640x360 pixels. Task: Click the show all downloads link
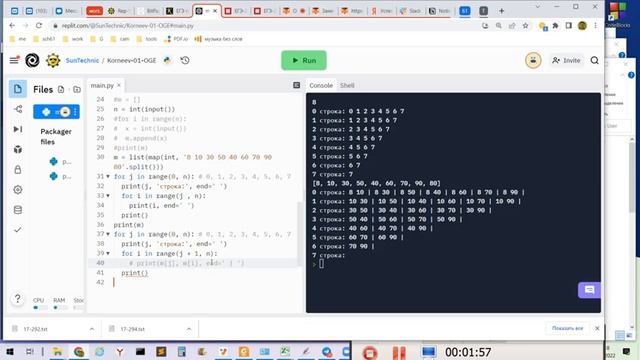coord(567,328)
